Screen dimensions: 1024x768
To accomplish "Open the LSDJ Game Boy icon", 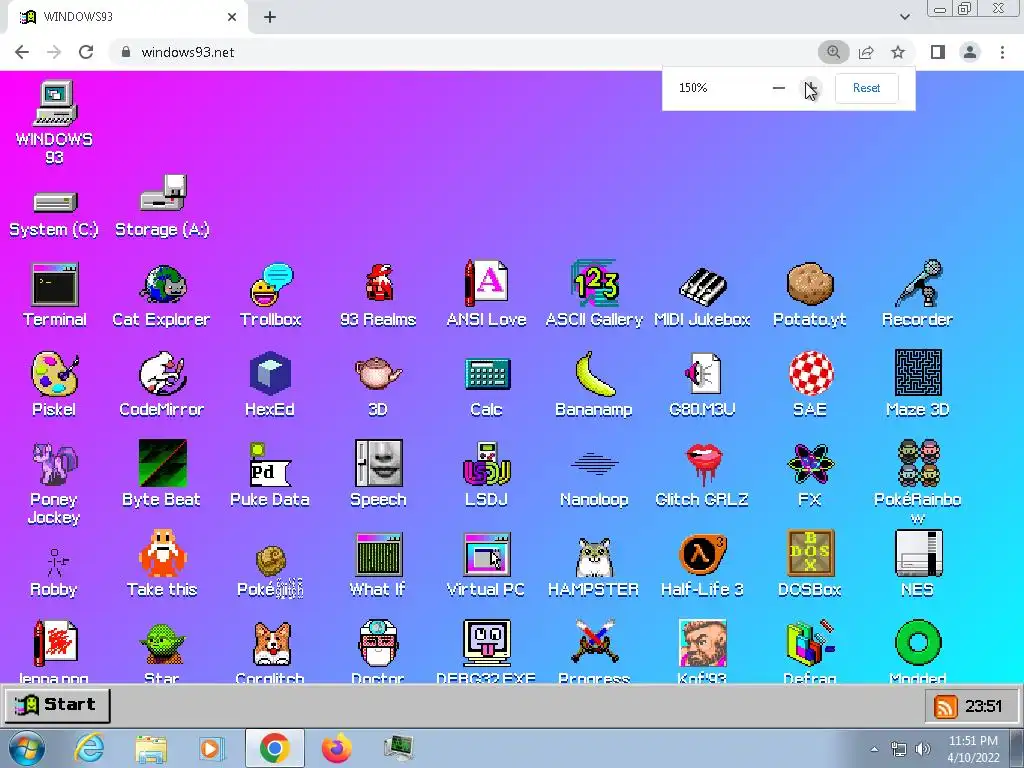I will pos(487,464).
